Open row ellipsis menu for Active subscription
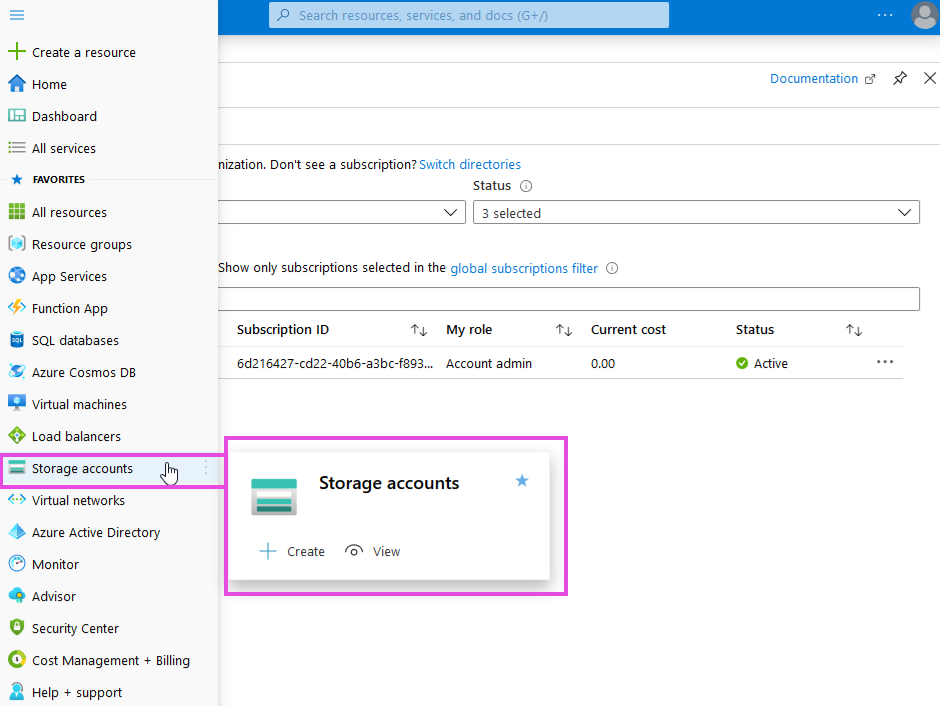The height and width of the screenshot is (706, 940). [x=885, y=362]
